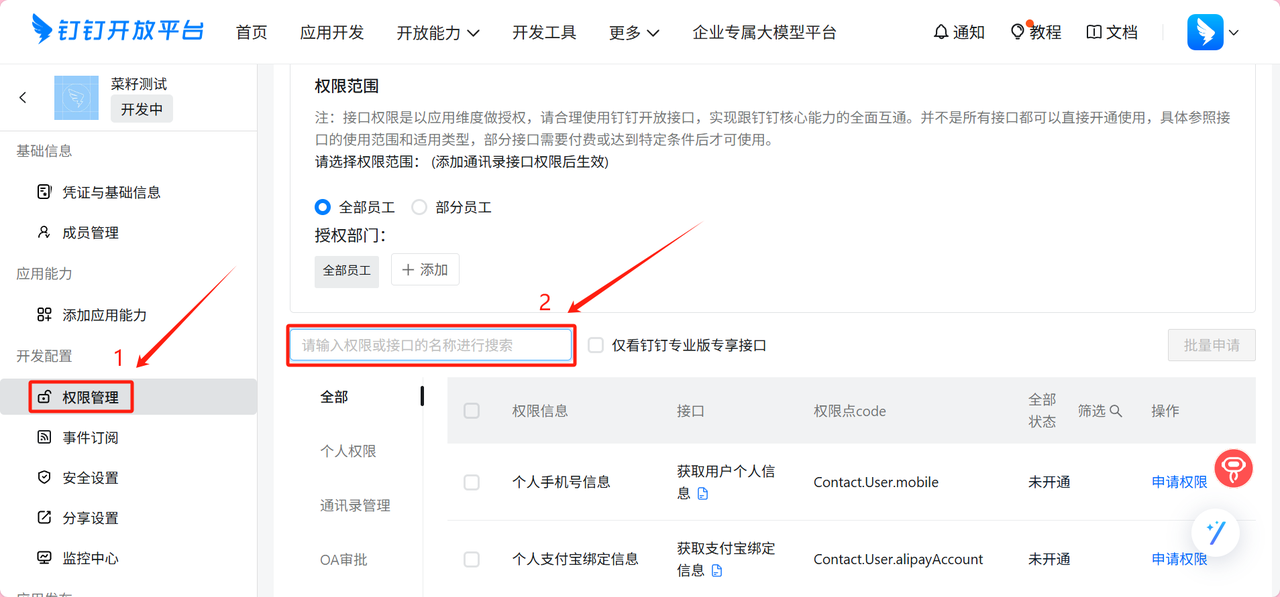Click the red assistant floating icon
The height and width of the screenshot is (597, 1280).
coord(1233,468)
